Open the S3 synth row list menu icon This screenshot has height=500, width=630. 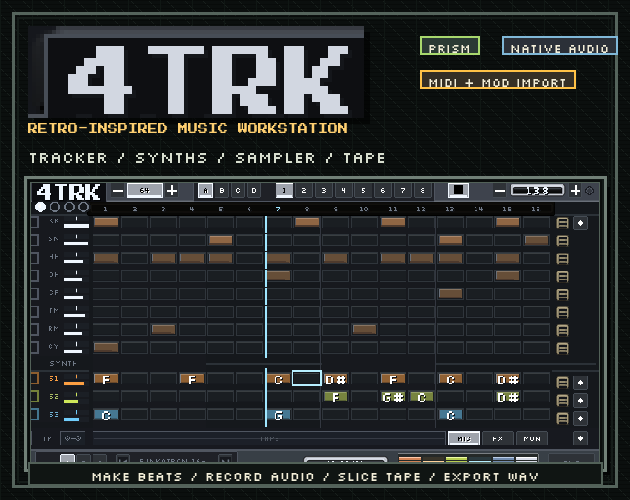click(562, 418)
